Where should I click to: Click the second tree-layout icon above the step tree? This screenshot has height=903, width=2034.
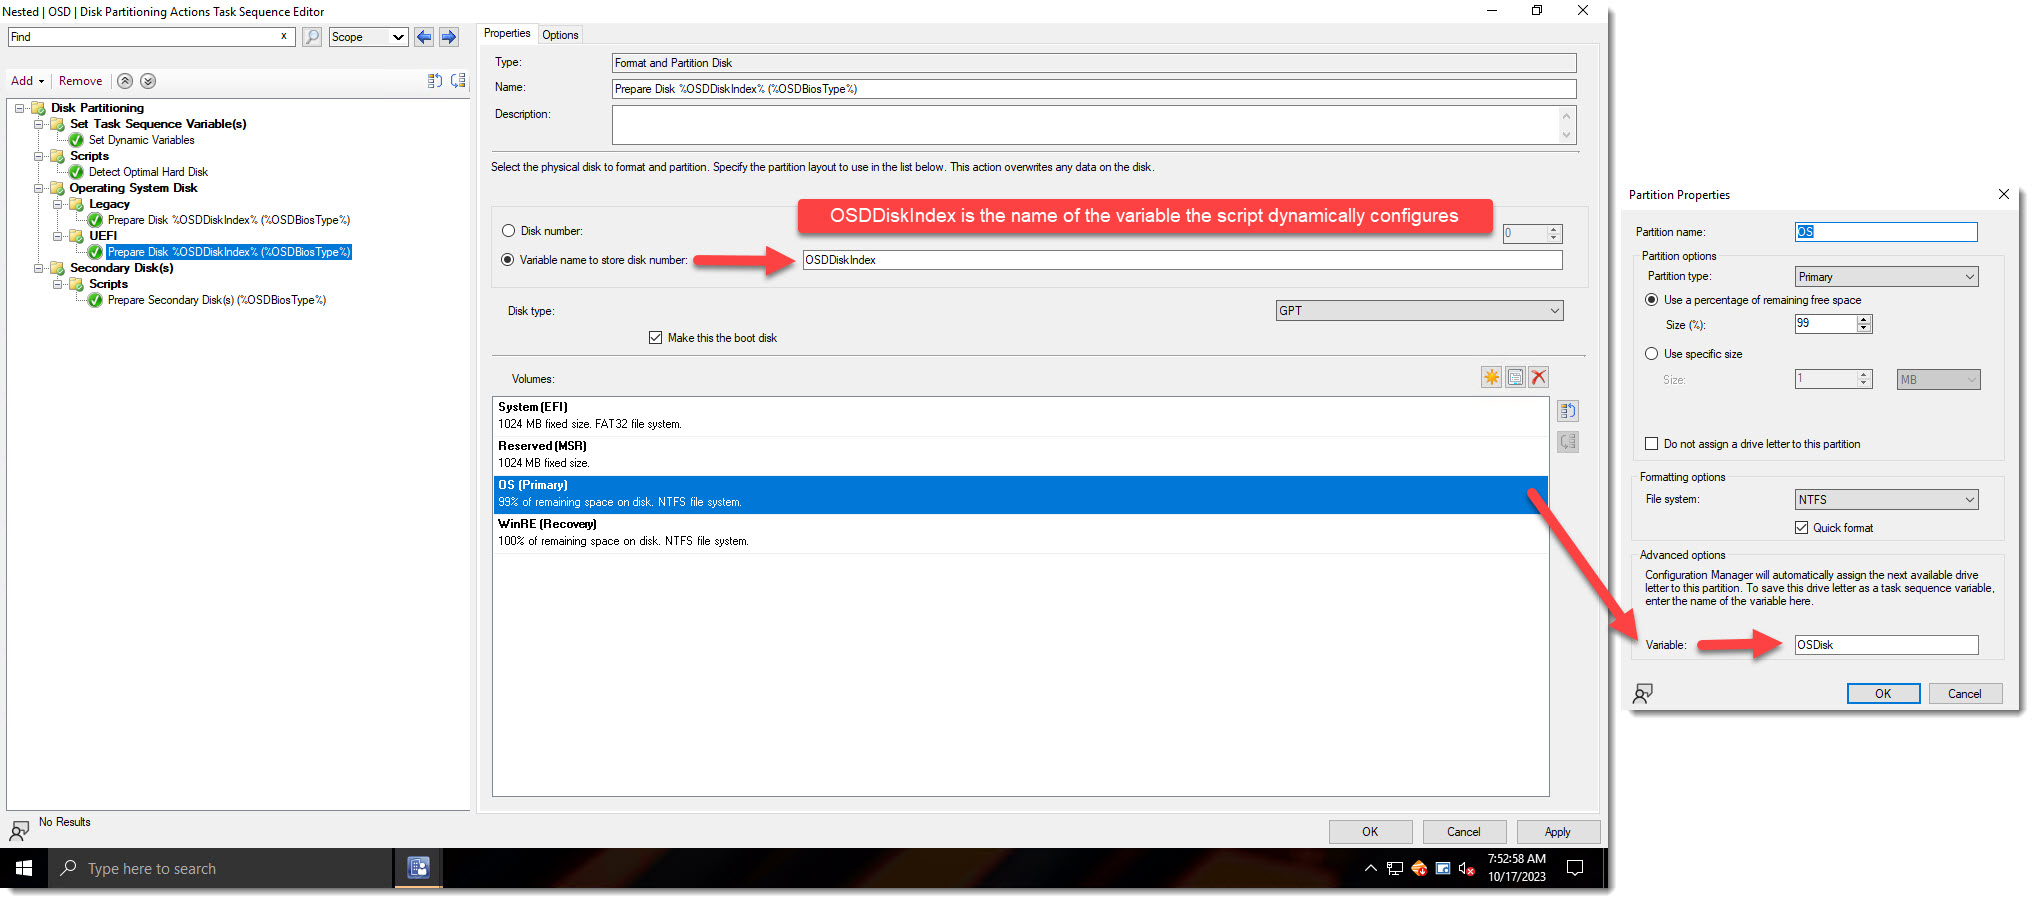tap(458, 81)
